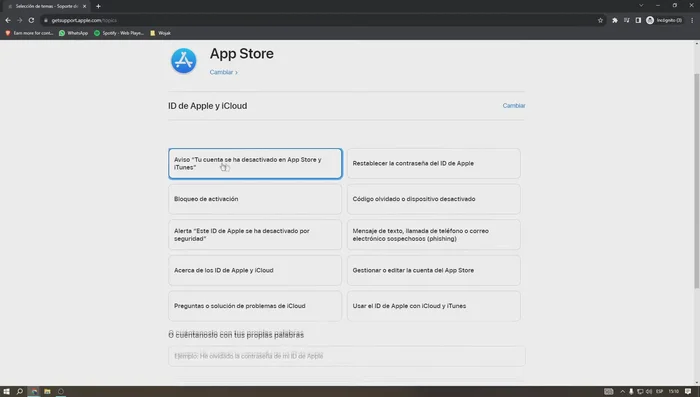Open the notification center icon
This screenshot has height=397, width=700.
[x=688, y=391]
